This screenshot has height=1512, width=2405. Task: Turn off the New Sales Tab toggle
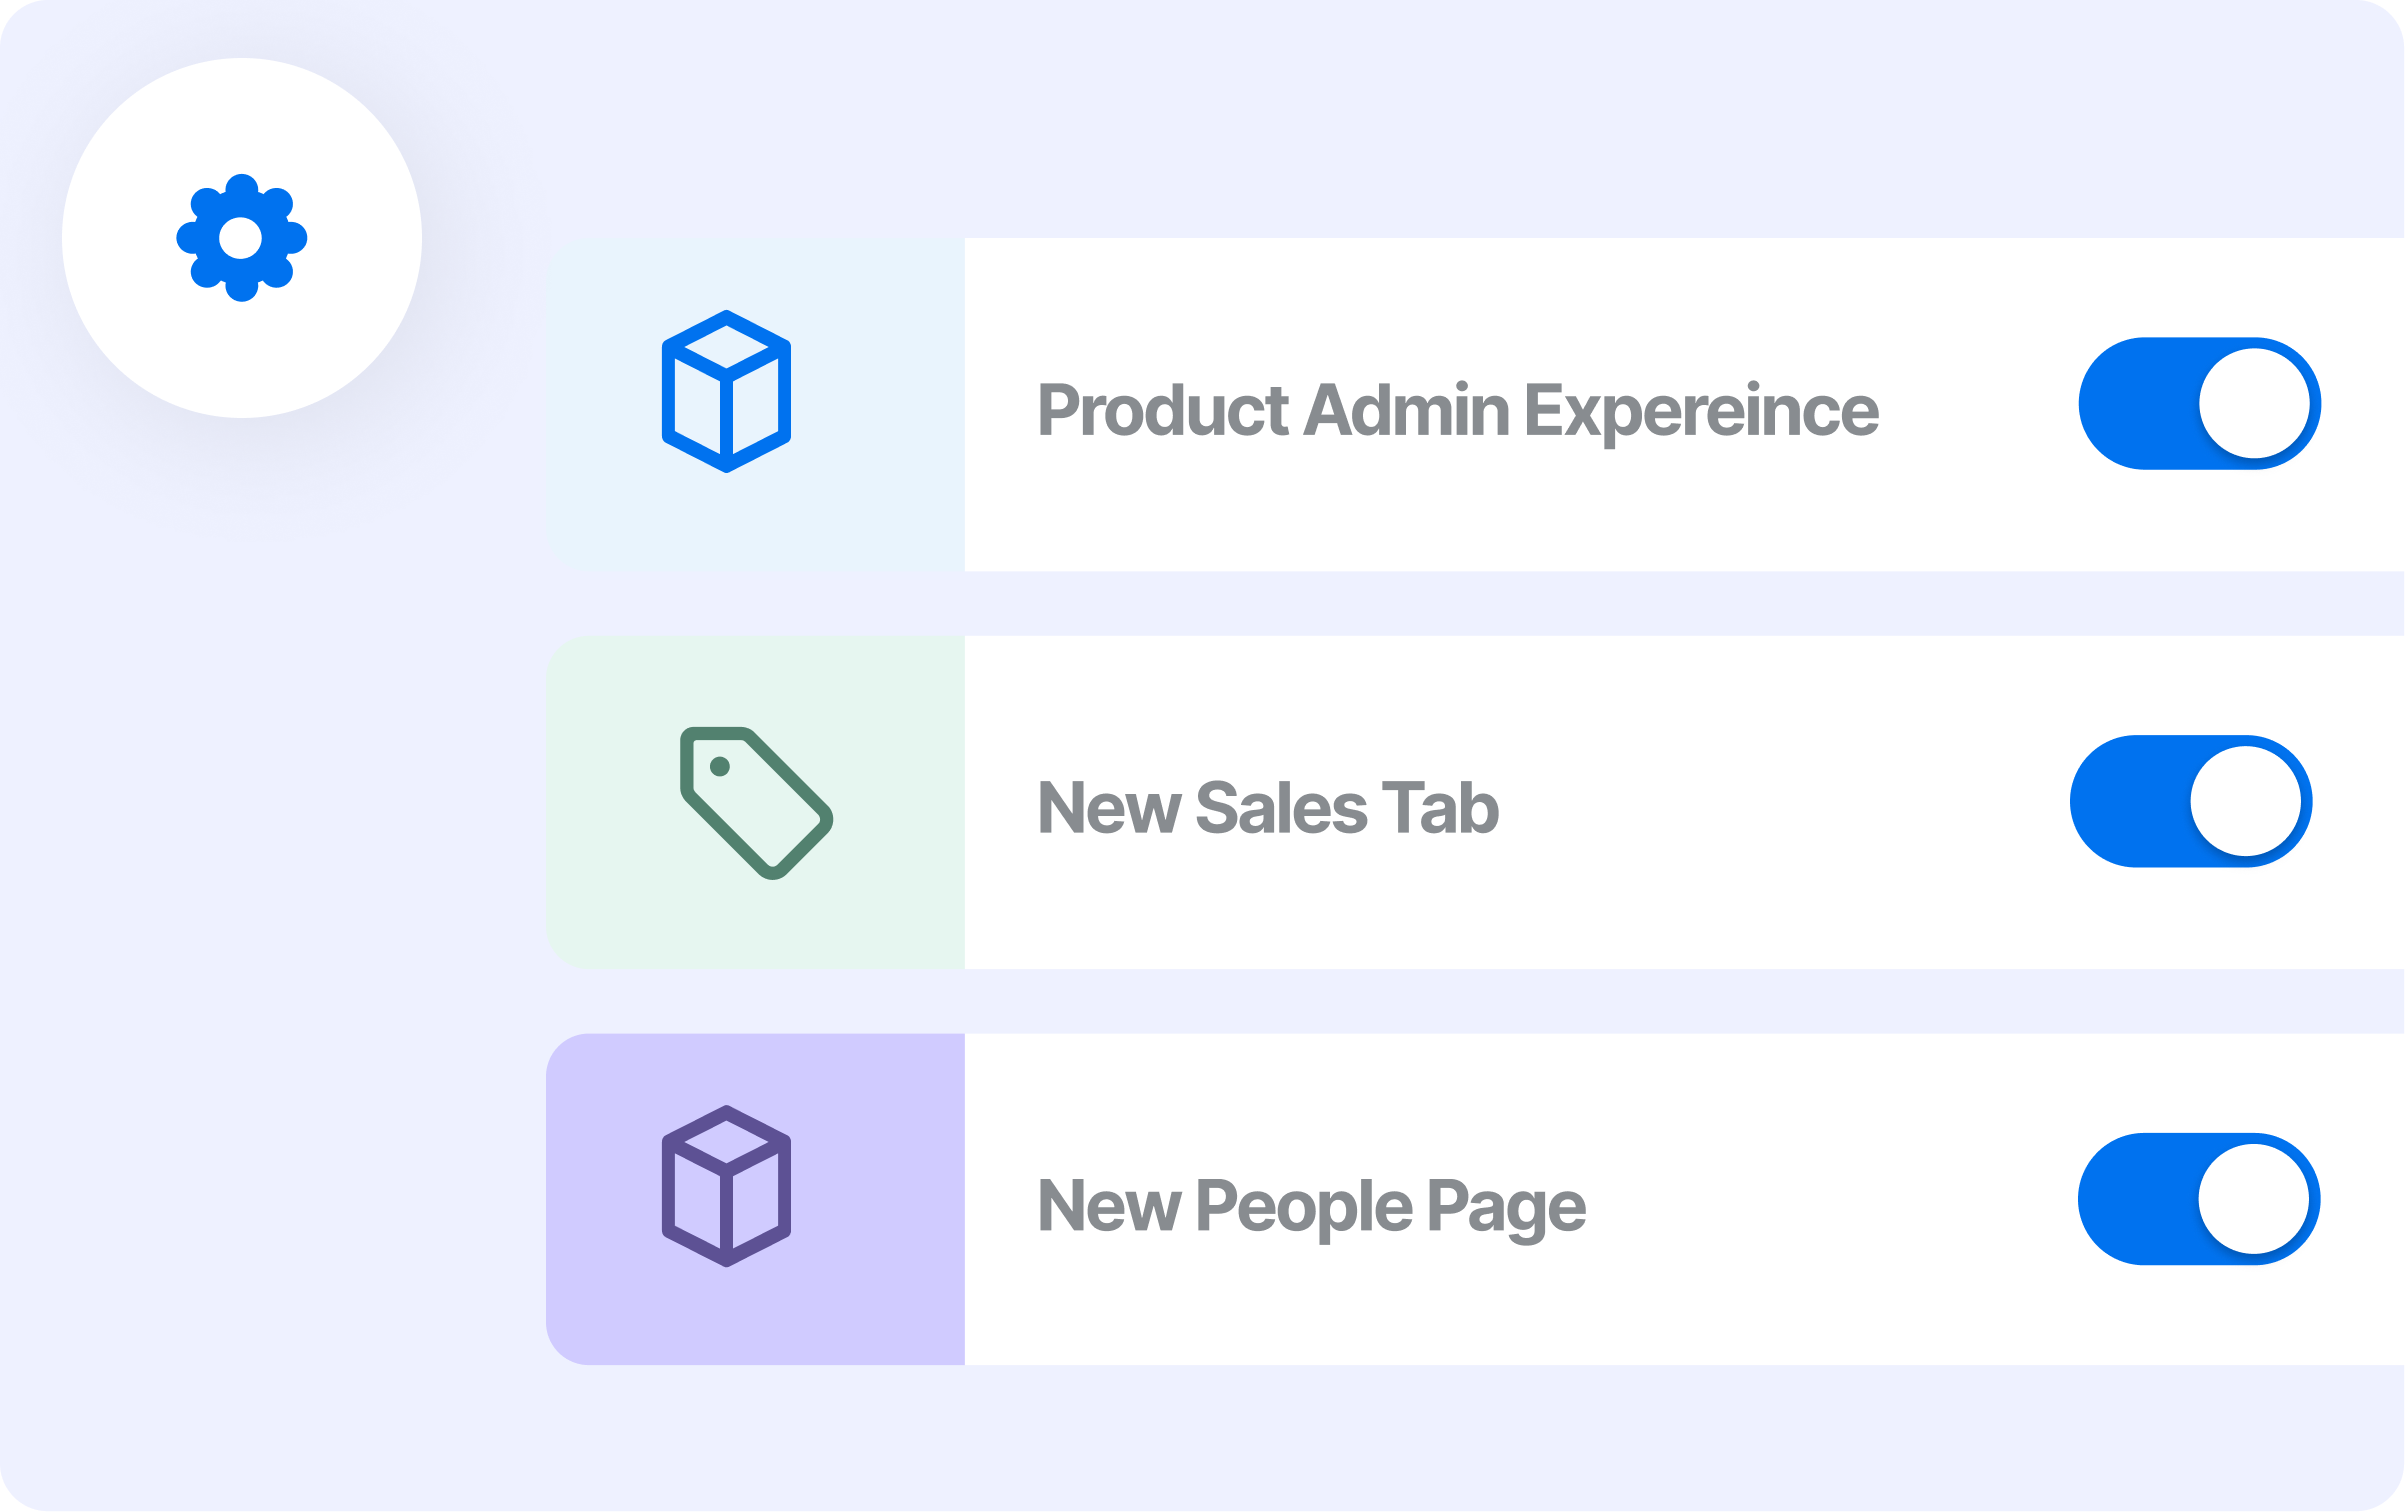pos(2190,801)
